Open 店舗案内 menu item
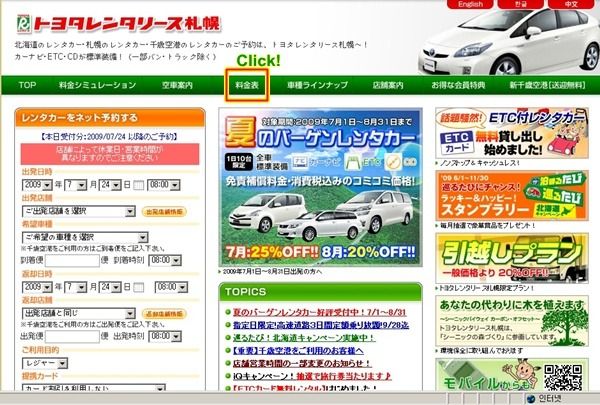The height and width of the screenshot is (405, 600). (x=388, y=85)
